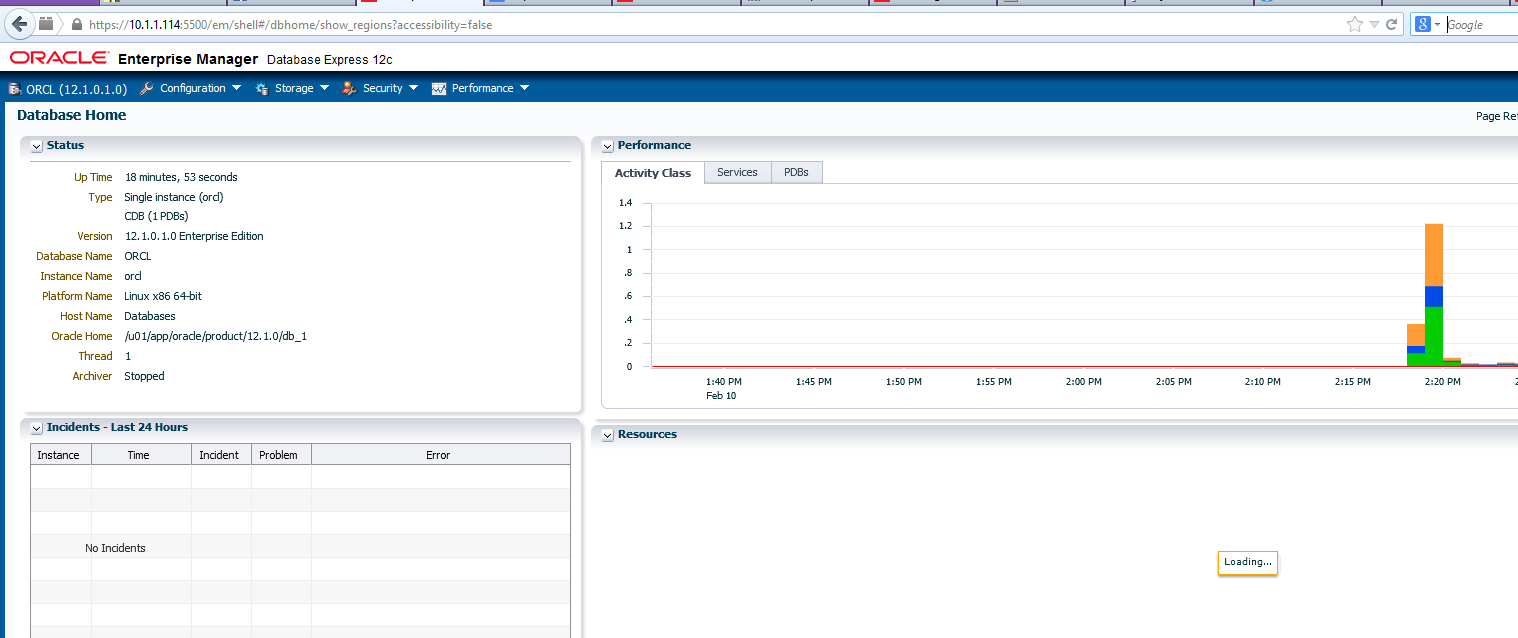
Task: Collapse the Resources section
Action: pos(608,435)
